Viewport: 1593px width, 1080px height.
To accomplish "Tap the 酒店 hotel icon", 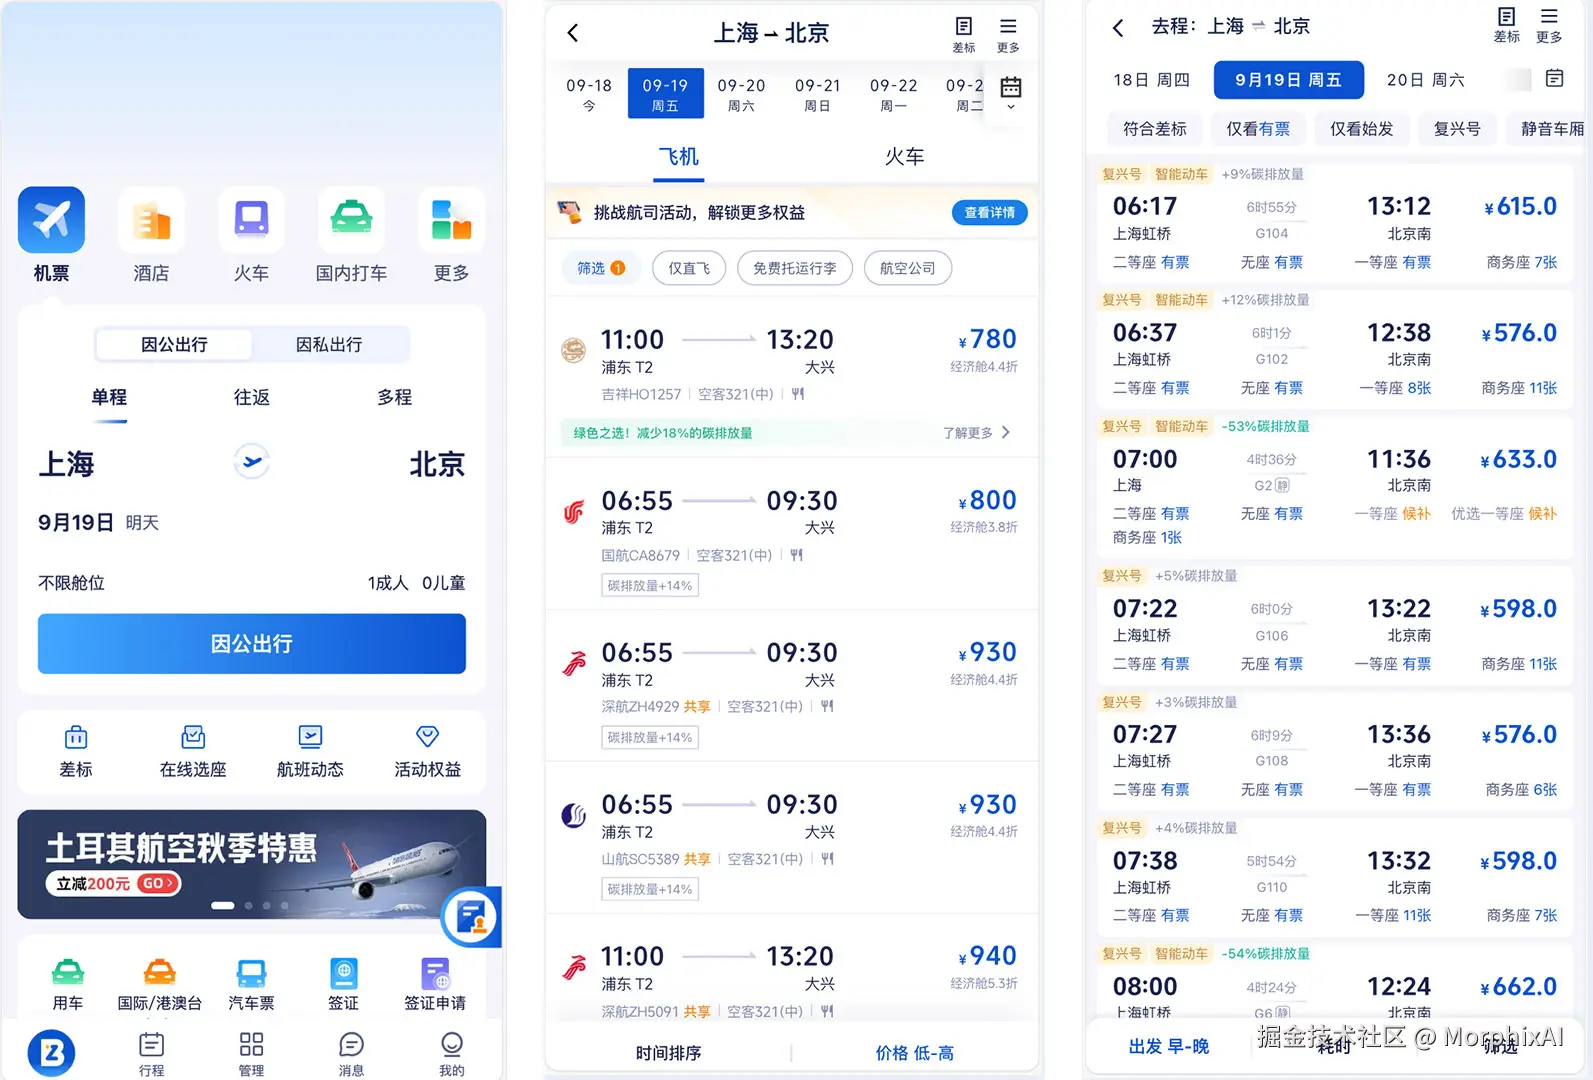I will (151, 221).
